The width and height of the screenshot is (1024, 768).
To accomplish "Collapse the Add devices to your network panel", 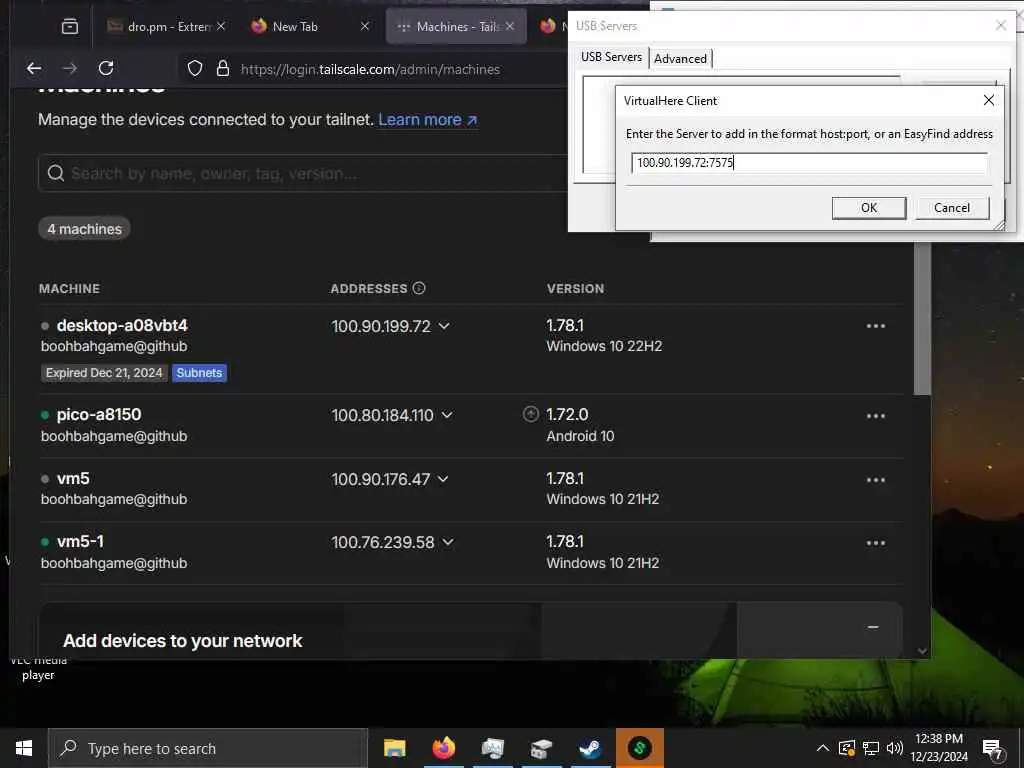I will 872,627.
